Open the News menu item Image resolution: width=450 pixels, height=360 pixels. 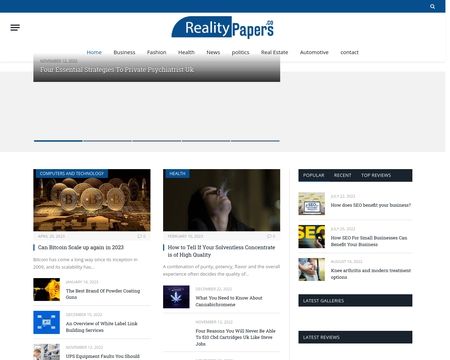pyautogui.click(x=213, y=52)
